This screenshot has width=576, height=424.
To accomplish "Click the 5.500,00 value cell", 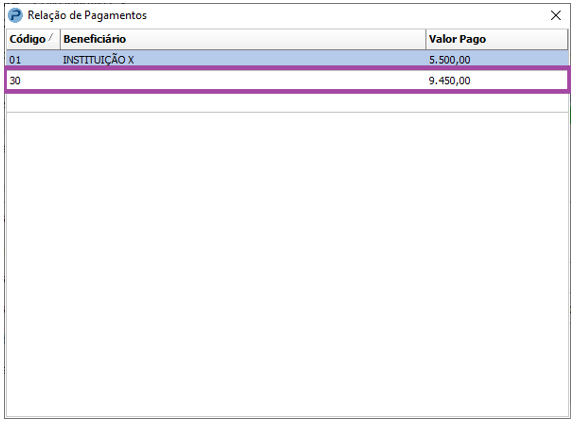I will 449,60.
